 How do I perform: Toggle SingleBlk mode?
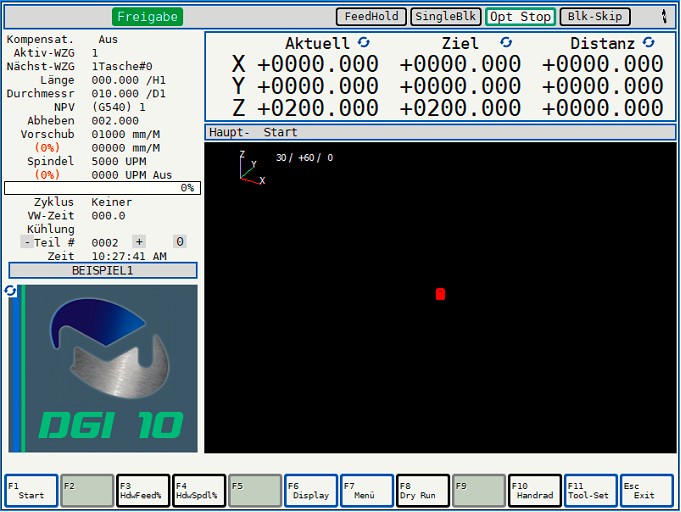[446, 17]
